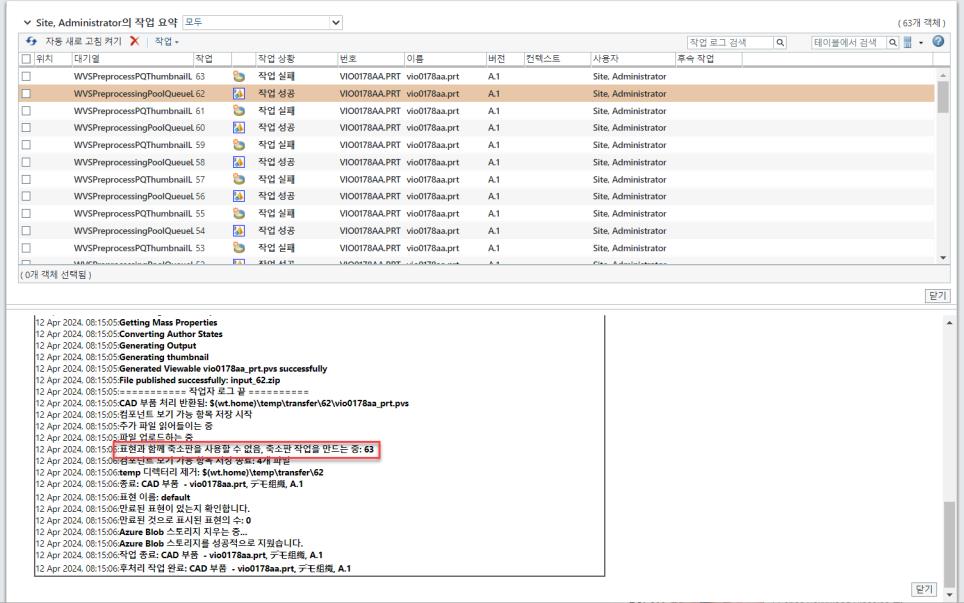
Task: Click the lower 닫기 button under the log
Action: click(924, 589)
